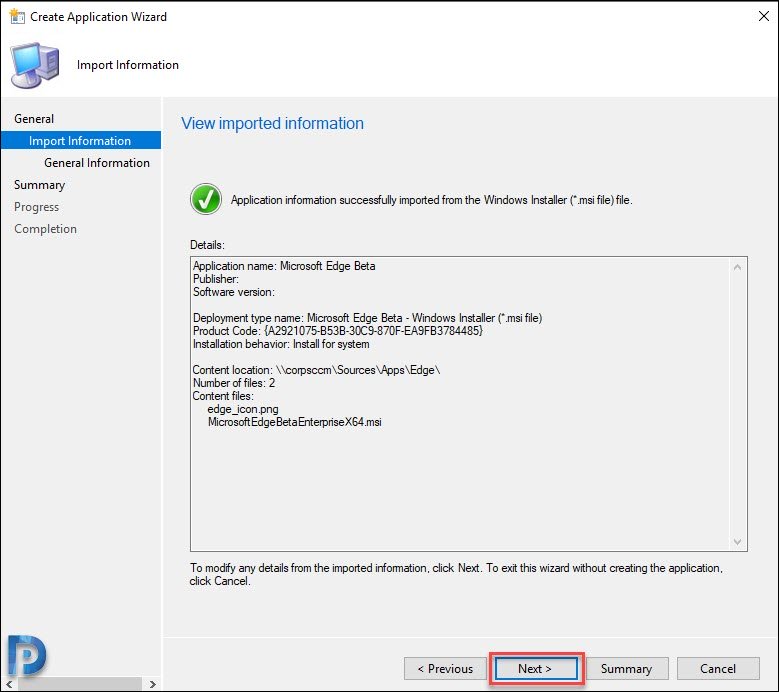Click the Number of files: 2 line

click(x=234, y=383)
